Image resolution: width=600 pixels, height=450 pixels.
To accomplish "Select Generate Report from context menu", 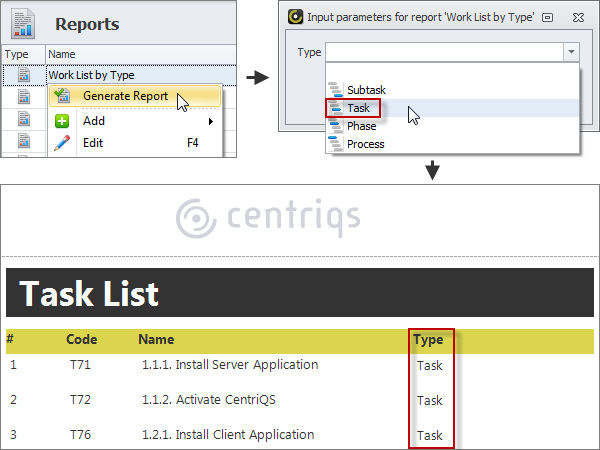I will [125, 96].
